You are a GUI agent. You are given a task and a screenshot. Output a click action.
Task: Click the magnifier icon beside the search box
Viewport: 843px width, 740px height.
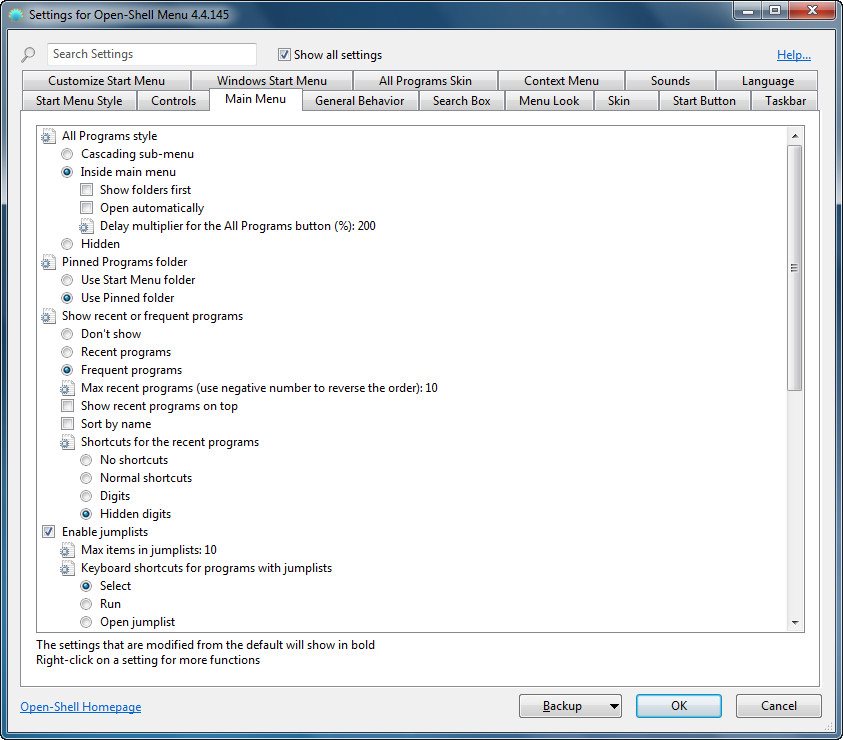[29, 55]
